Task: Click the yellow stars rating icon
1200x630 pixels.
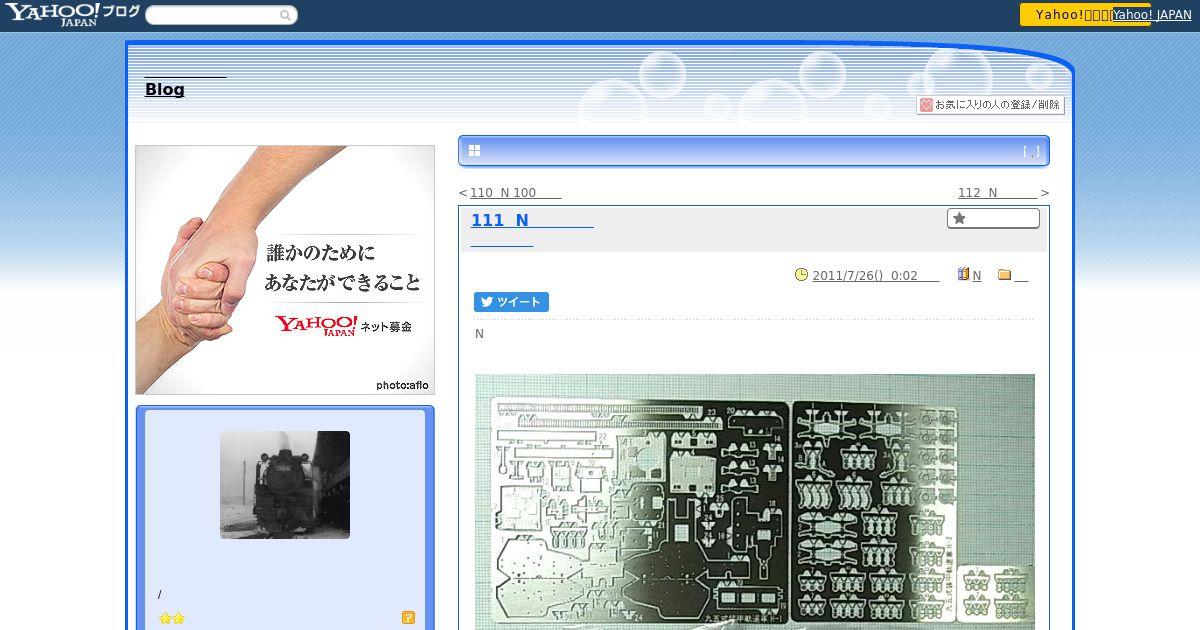Action: pos(172,619)
